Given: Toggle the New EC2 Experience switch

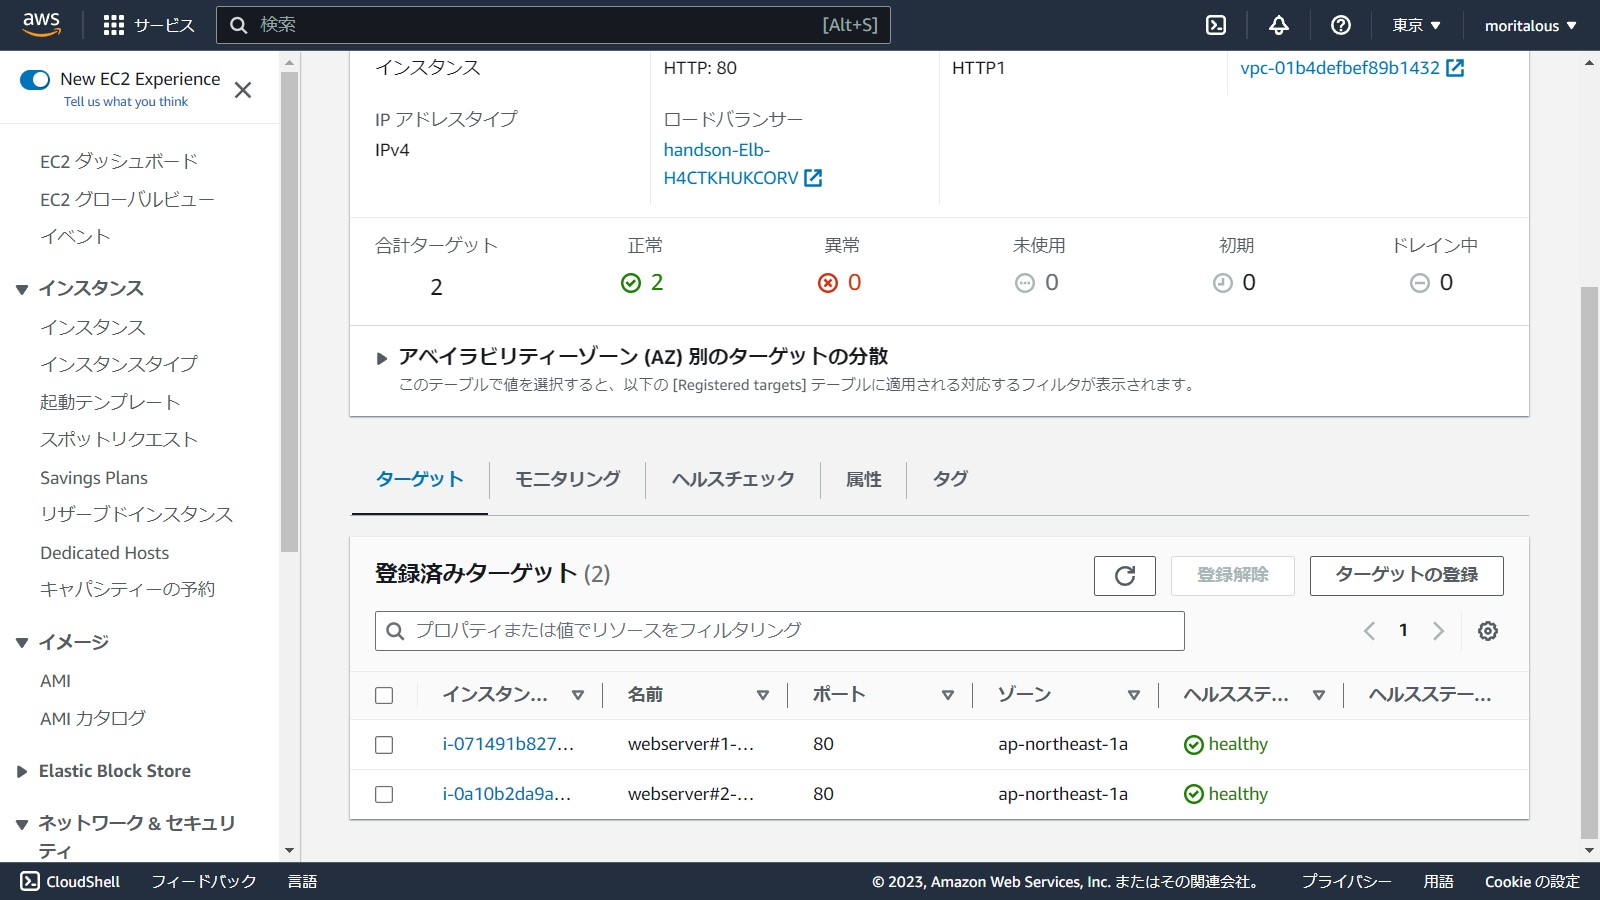Looking at the screenshot, I should pos(35,79).
